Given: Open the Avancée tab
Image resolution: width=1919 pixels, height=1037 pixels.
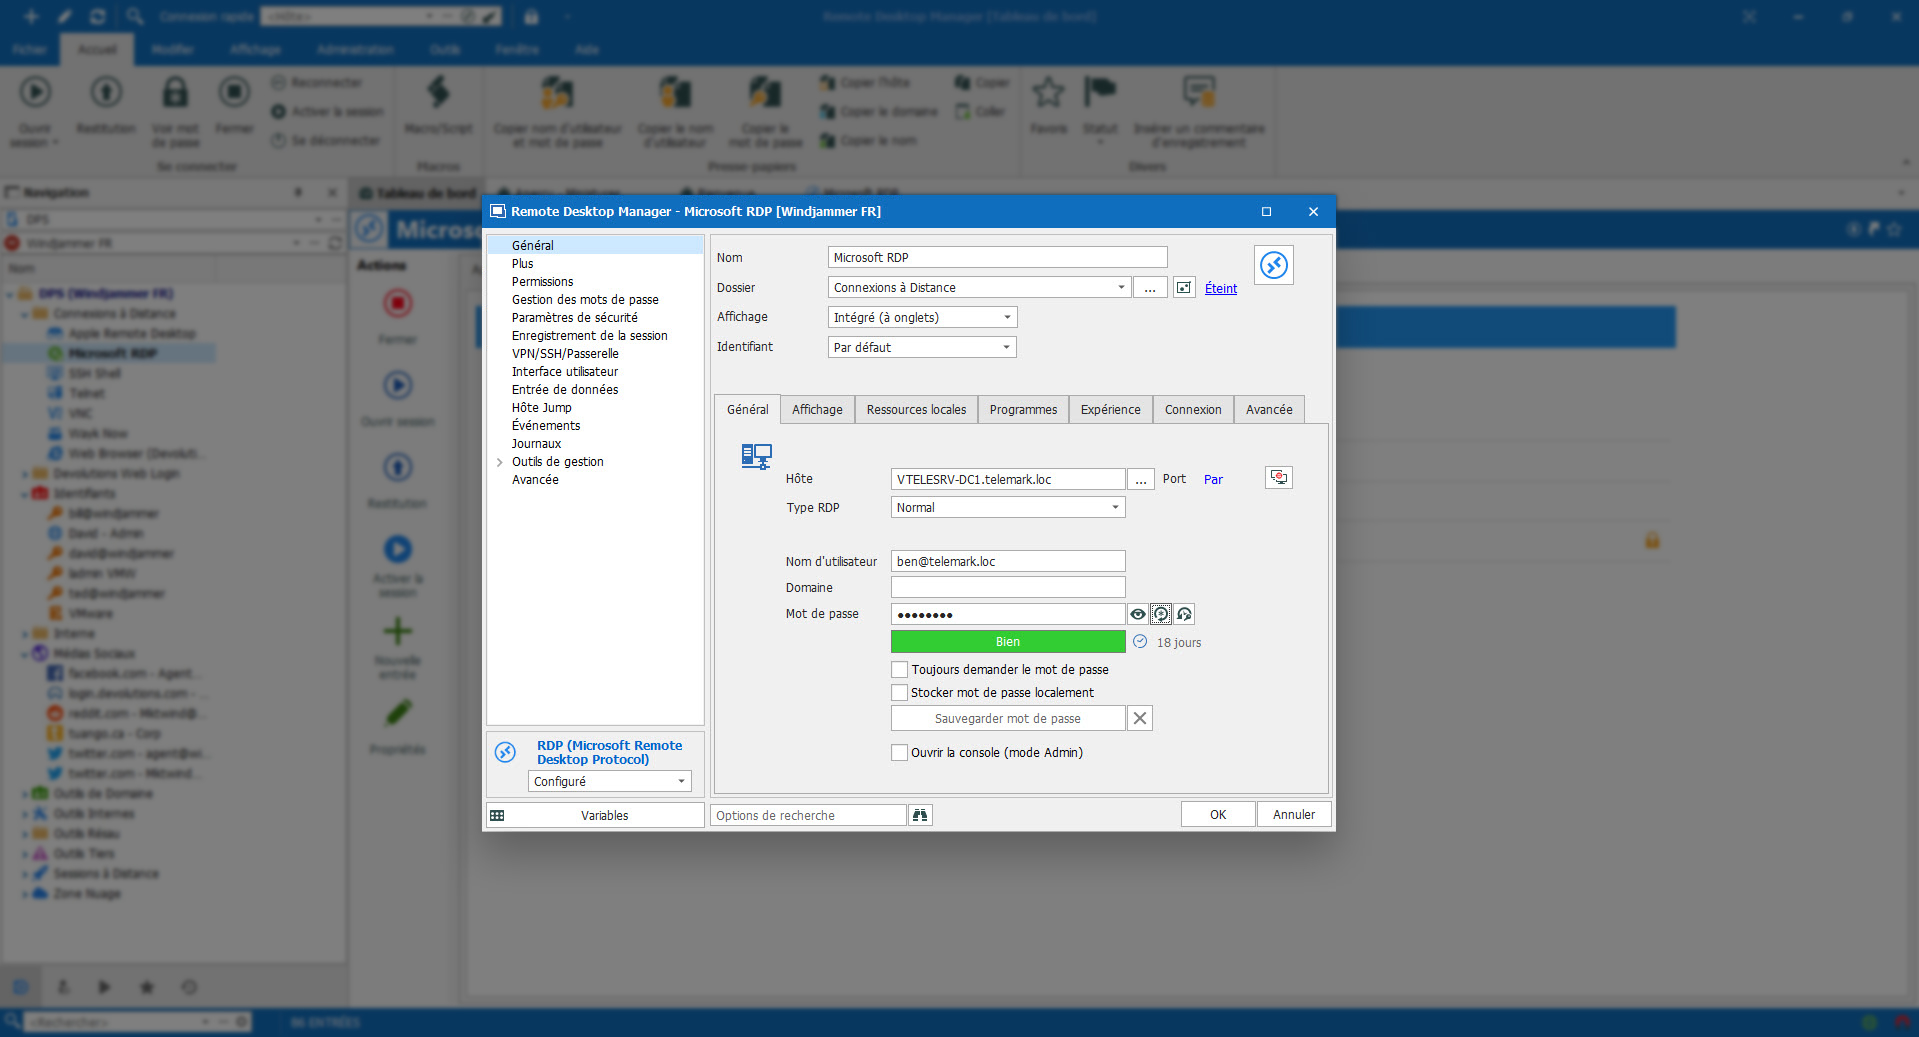Looking at the screenshot, I should click(1269, 410).
